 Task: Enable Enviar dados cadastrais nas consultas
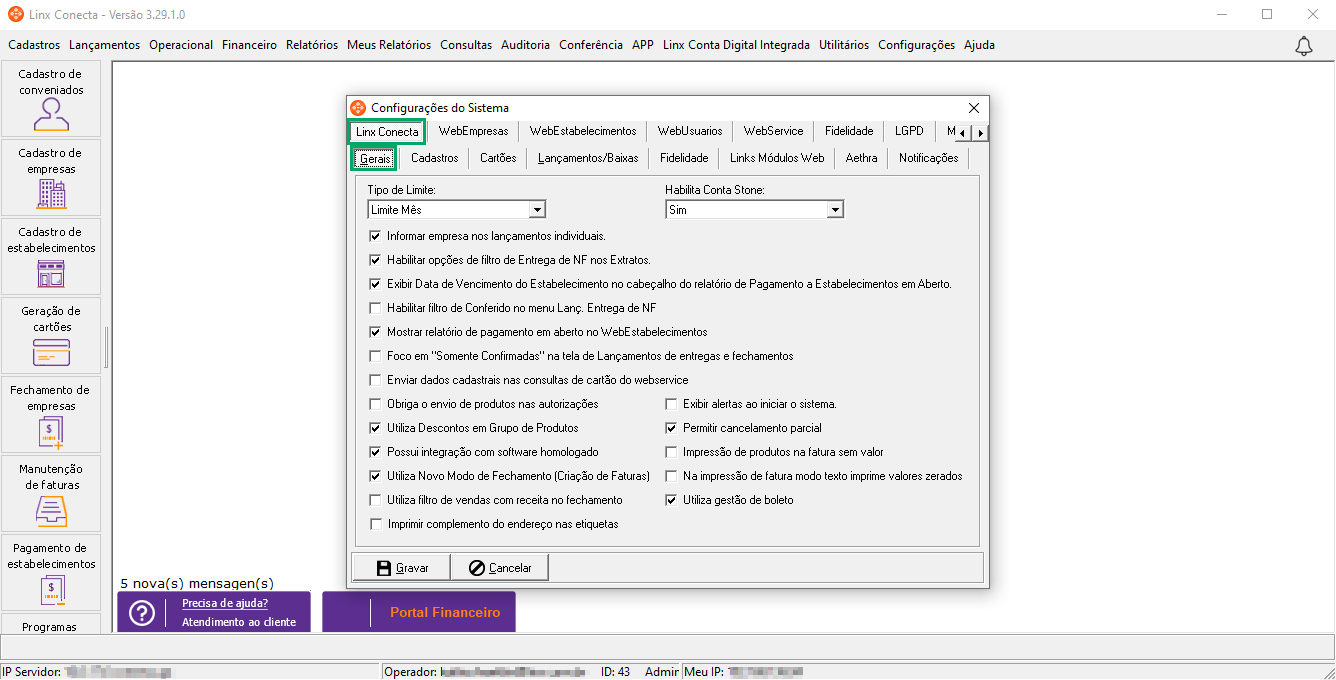376,380
